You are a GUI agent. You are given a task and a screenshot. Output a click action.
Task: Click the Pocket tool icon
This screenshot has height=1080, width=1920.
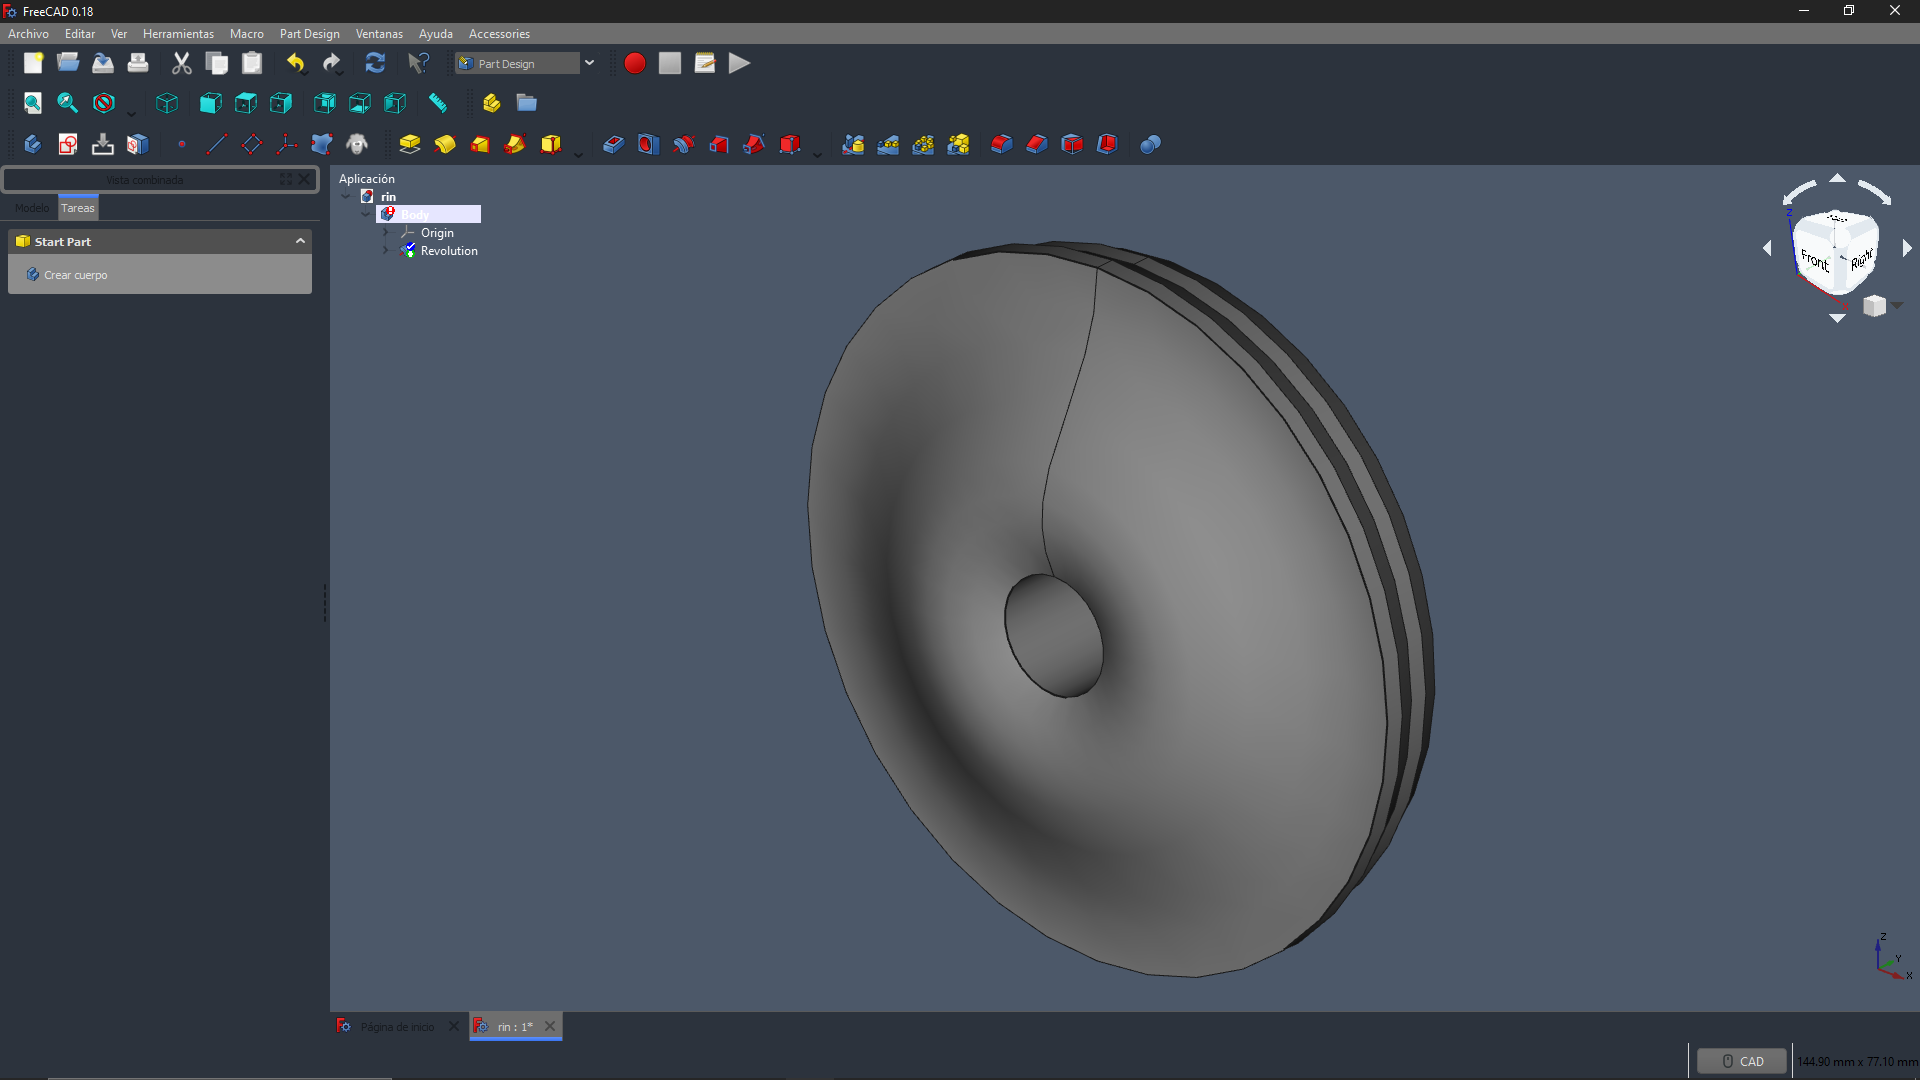(x=613, y=145)
